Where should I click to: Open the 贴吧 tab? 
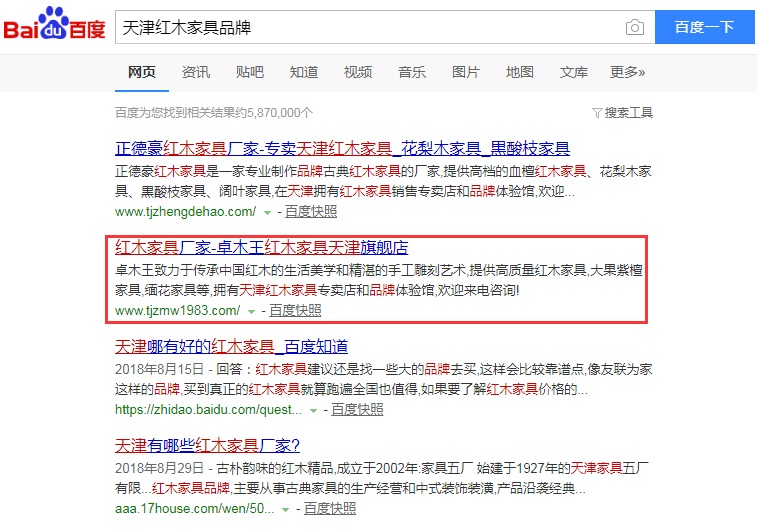pyautogui.click(x=250, y=72)
